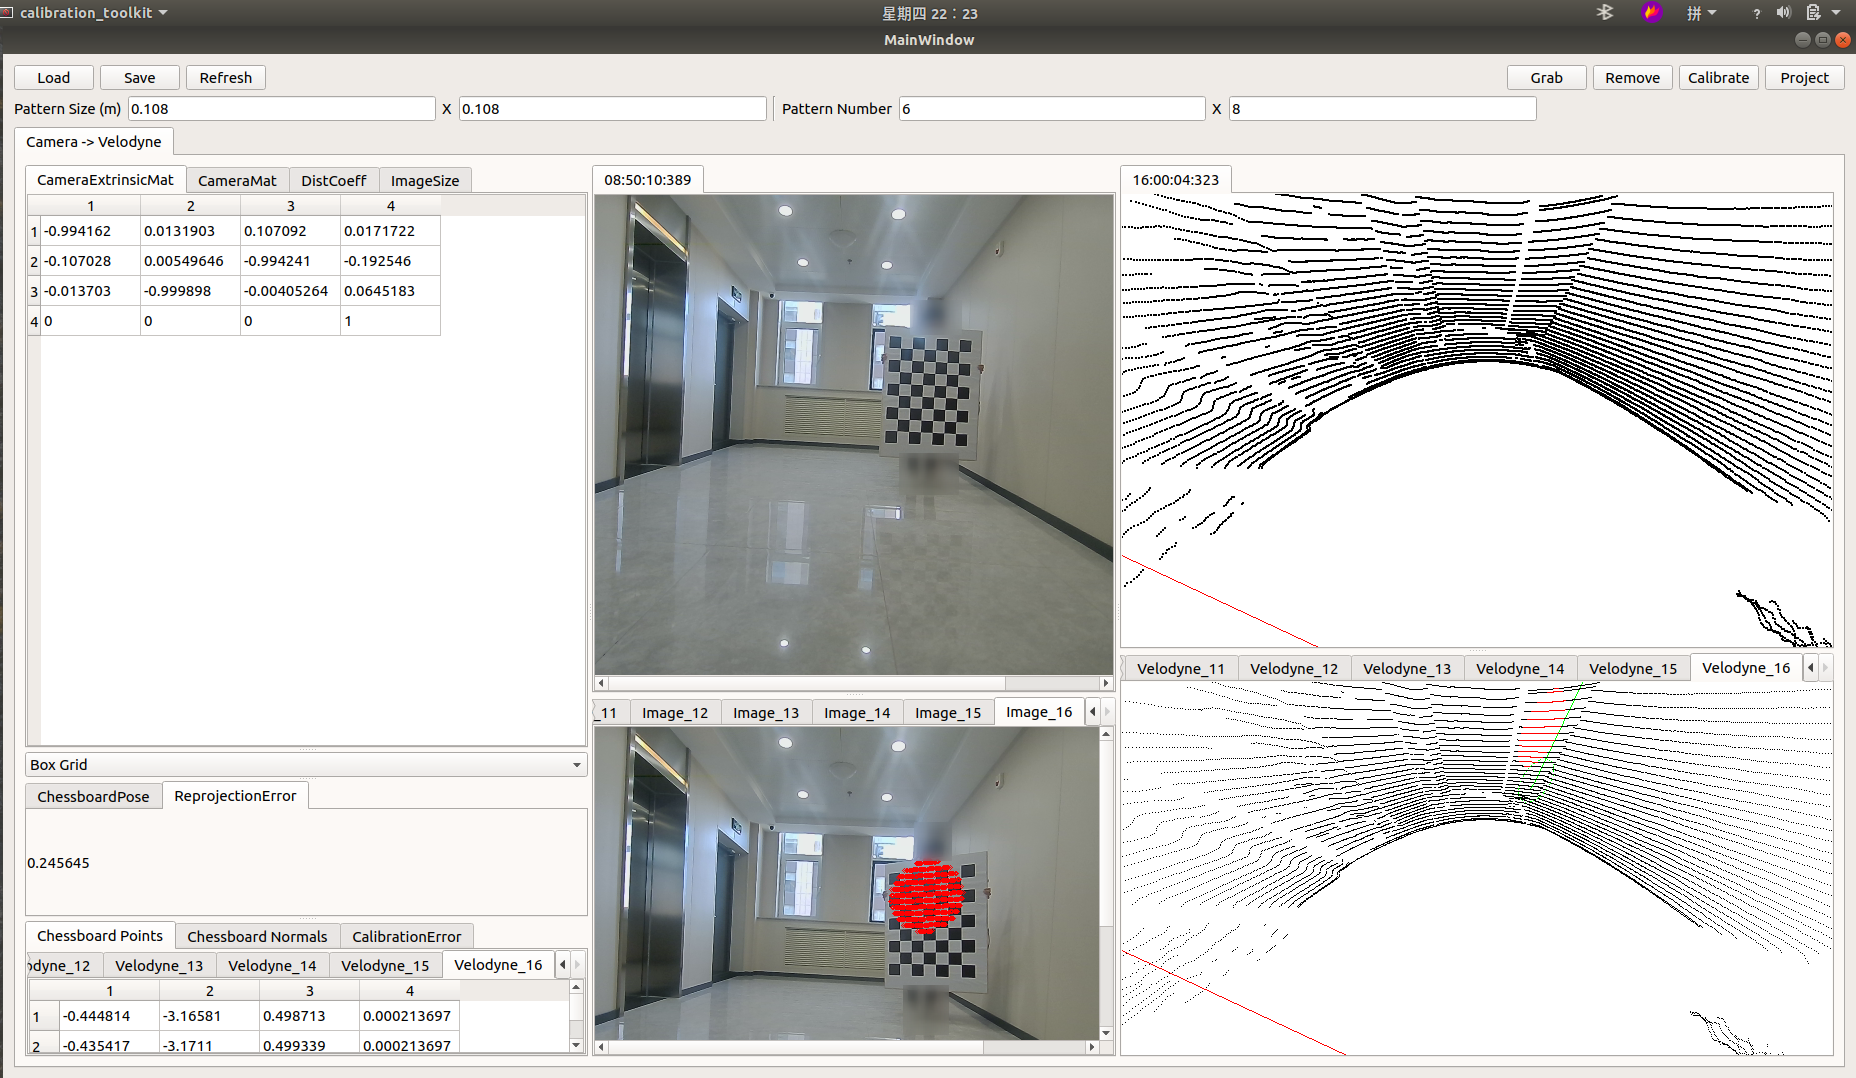Grab a new sensor frame
The width and height of the screenshot is (1856, 1078).
point(1546,78)
